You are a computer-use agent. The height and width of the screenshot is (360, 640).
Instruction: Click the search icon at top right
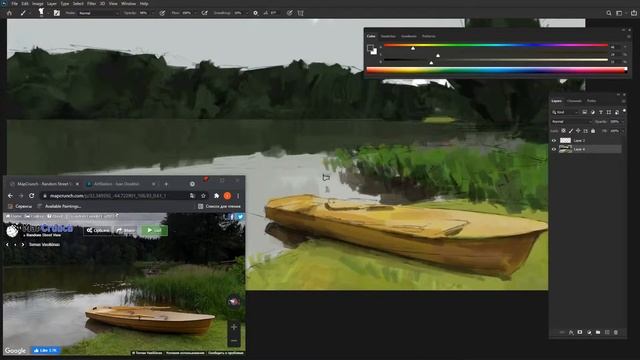(609, 13)
